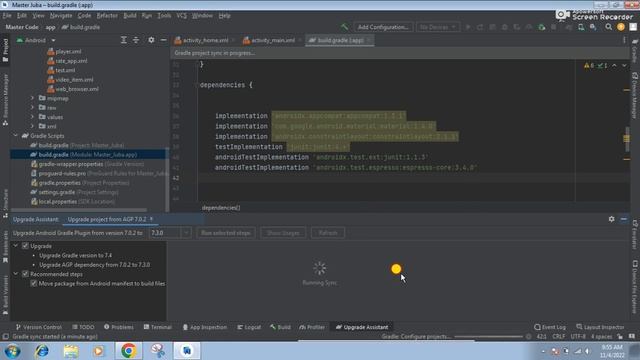The height and width of the screenshot is (360, 640).
Task: Go to next highlighted error arrow
Action: point(624,65)
